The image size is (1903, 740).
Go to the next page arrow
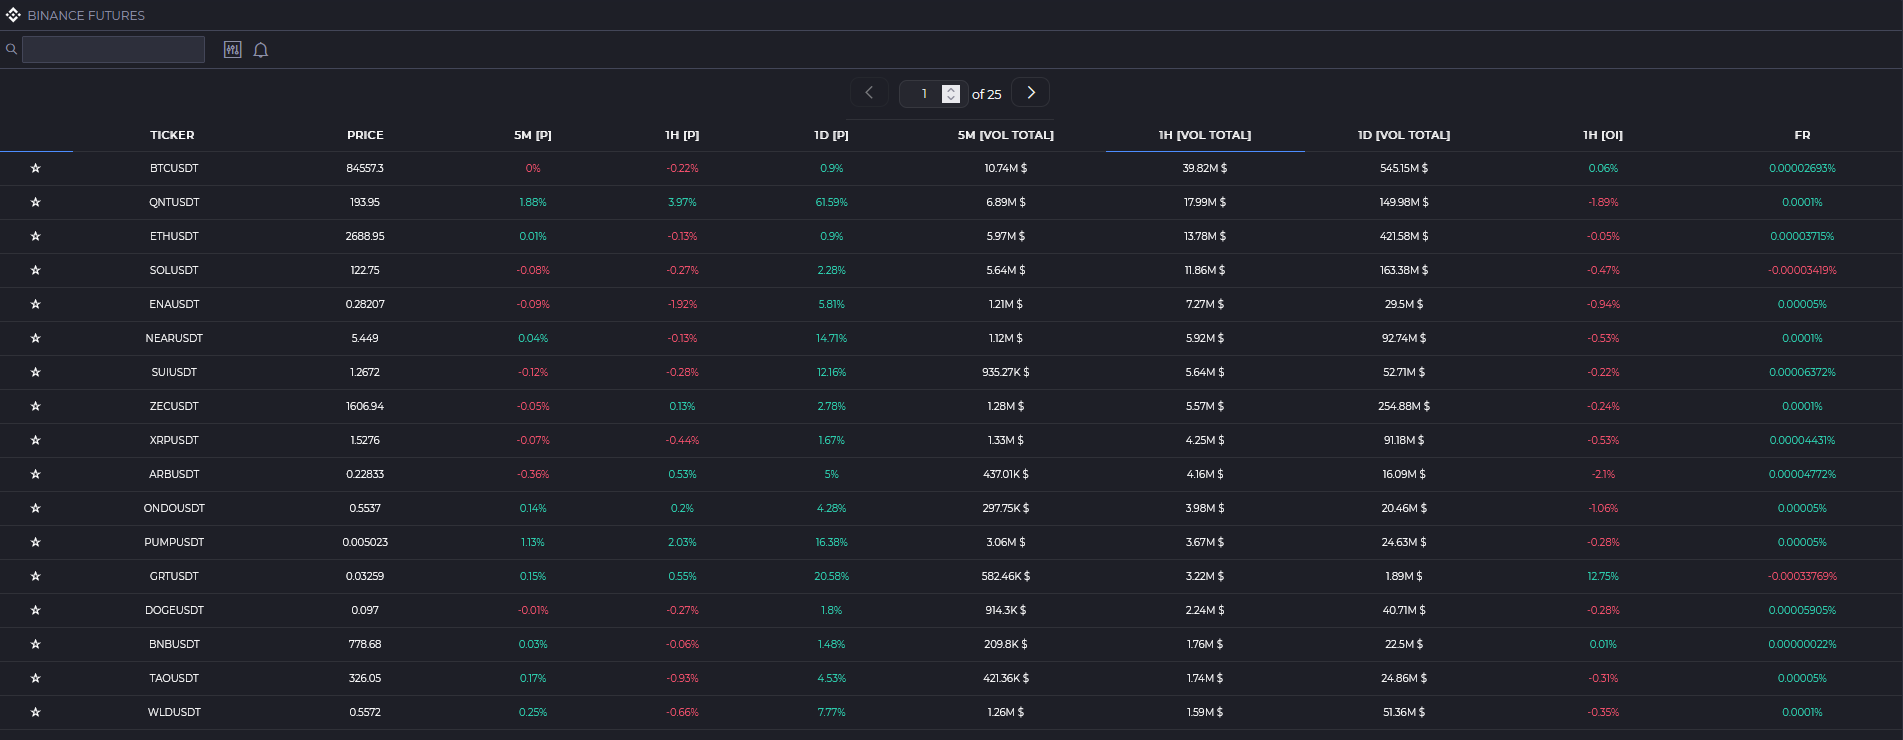pos(1031,93)
